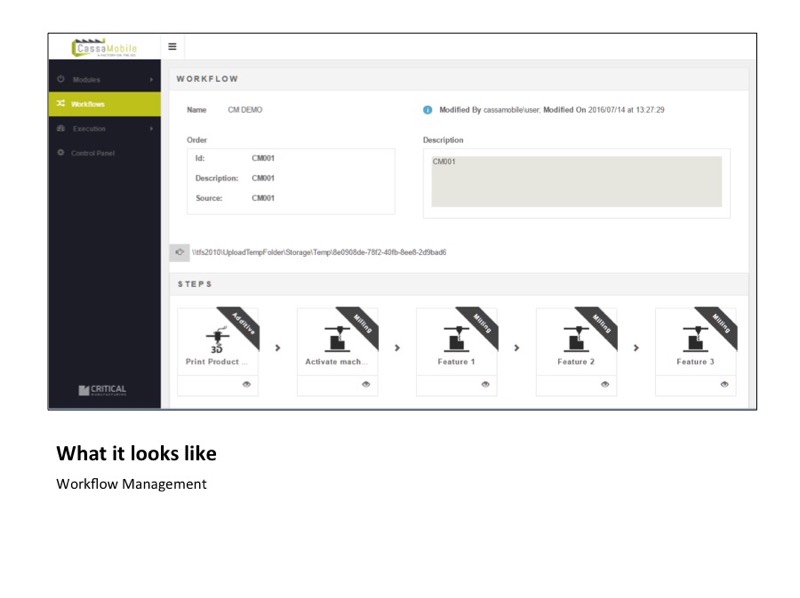Toggle the eye icon under Feature 1
This screenshot has height=598, width=800.
[x=485, y=385]
